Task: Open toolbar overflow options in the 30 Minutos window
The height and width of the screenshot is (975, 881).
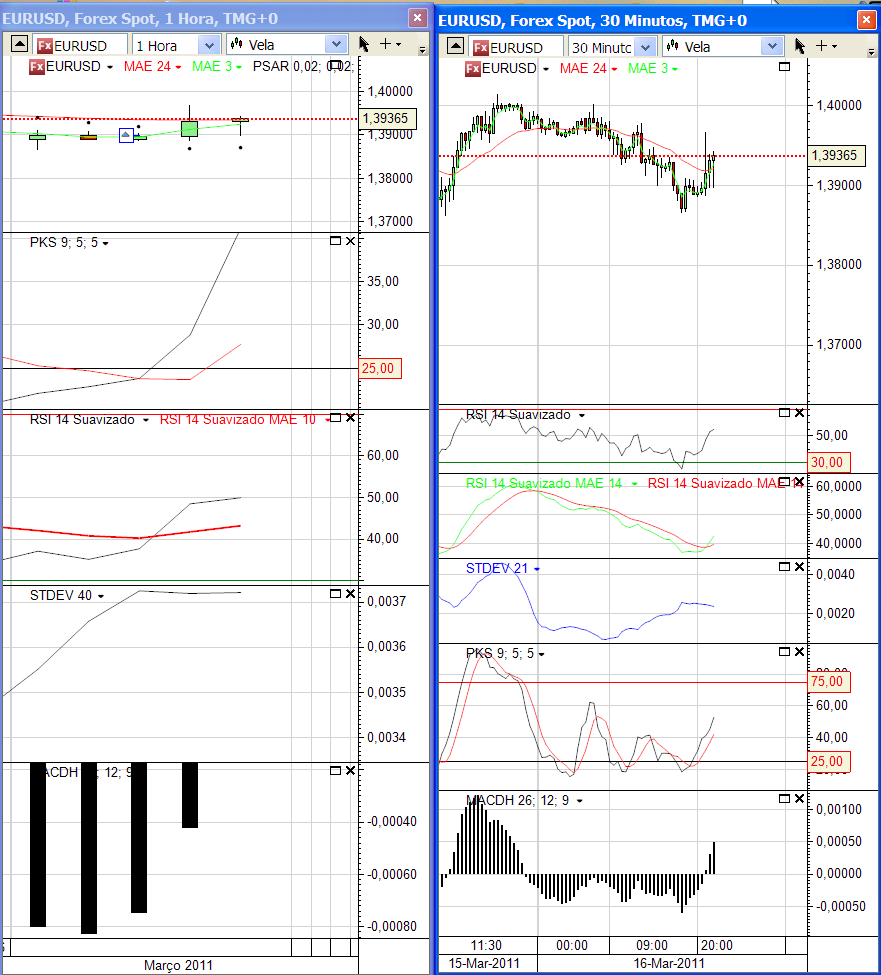Action: [871, 52]
